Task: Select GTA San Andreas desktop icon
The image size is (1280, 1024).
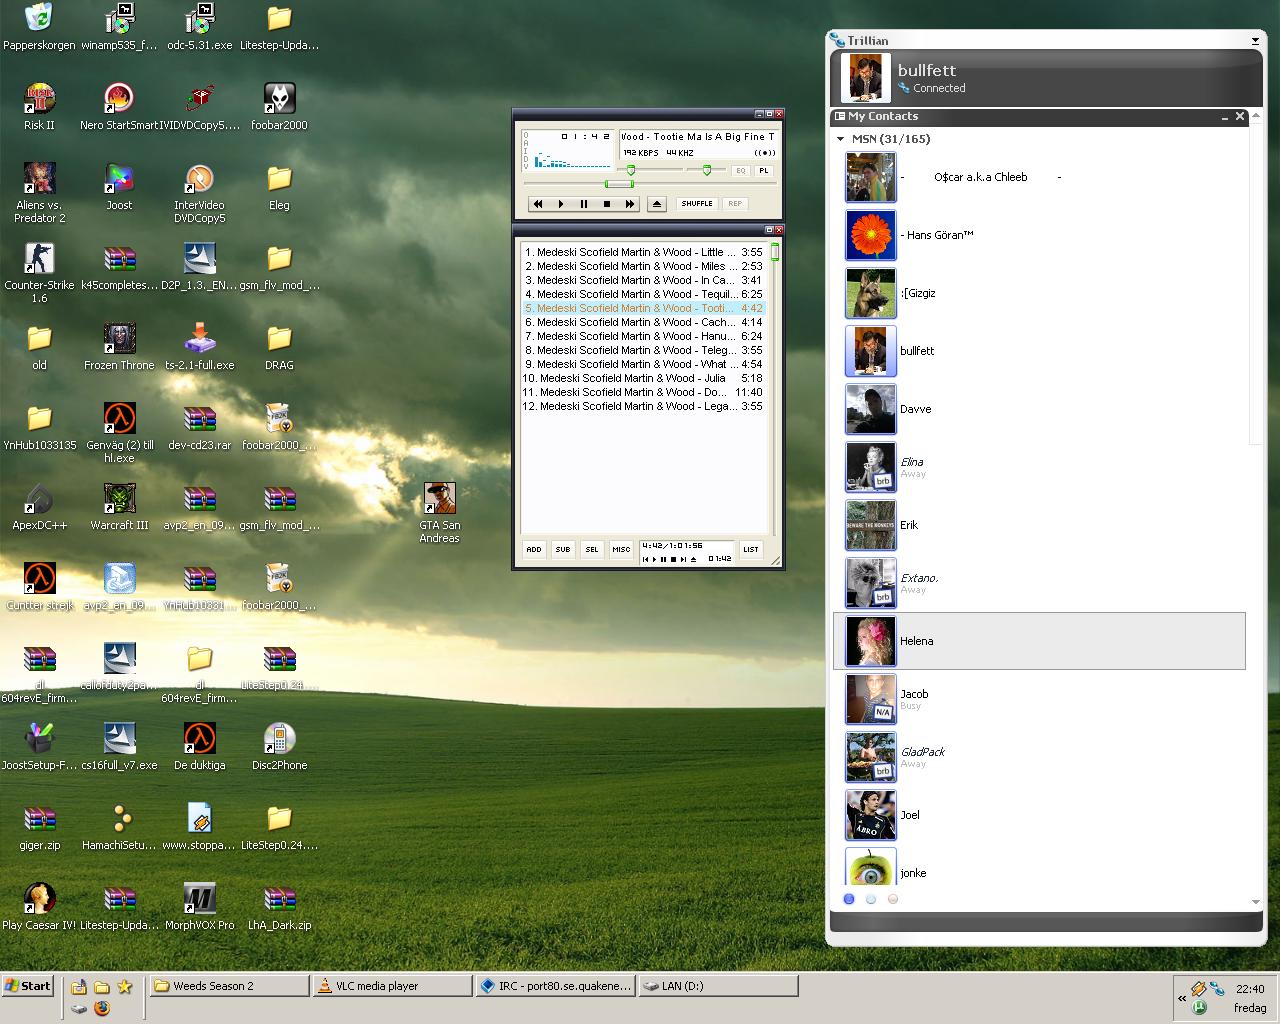Action: click(x=440, y=513)
